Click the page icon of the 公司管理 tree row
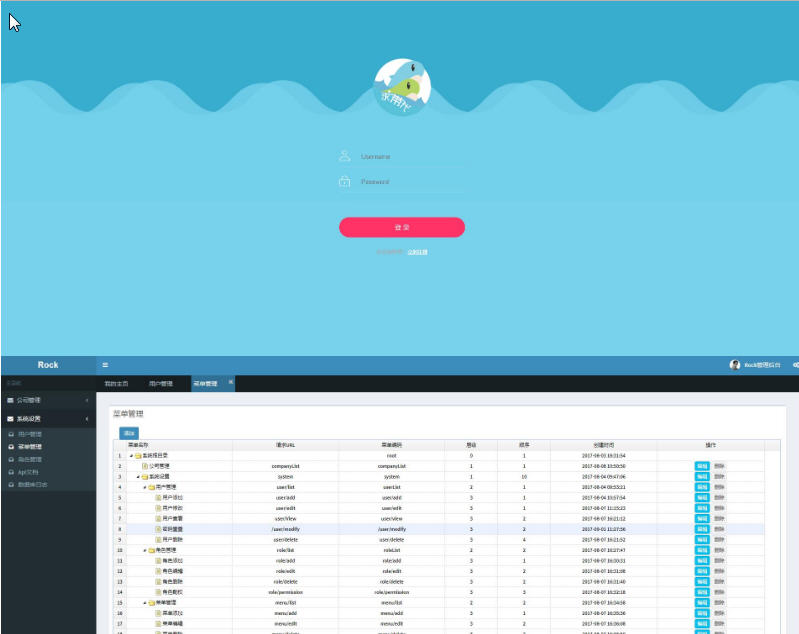This screenshot has width=799, height=634. tap(145, 466)
